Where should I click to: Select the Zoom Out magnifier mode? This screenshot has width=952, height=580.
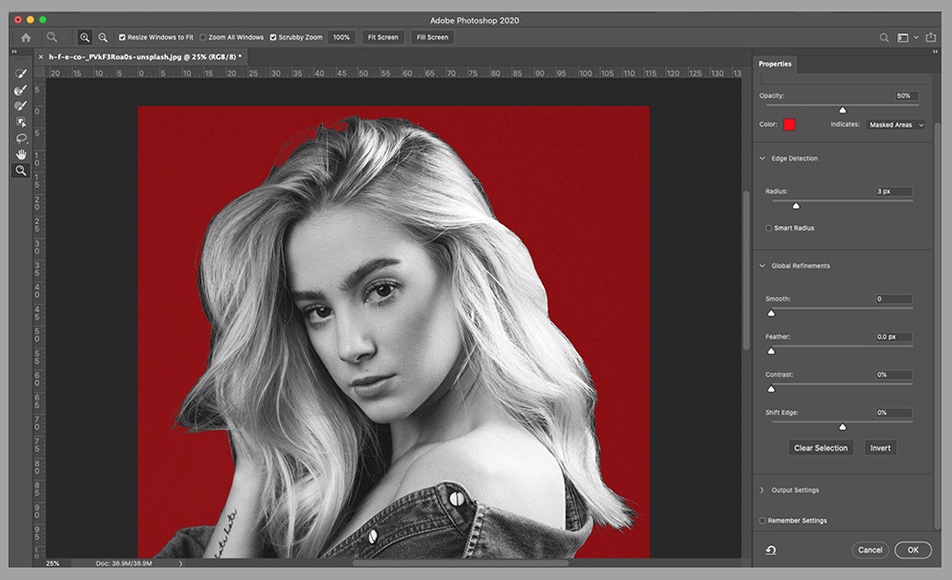pyautogui.click(x=103, y=38)
